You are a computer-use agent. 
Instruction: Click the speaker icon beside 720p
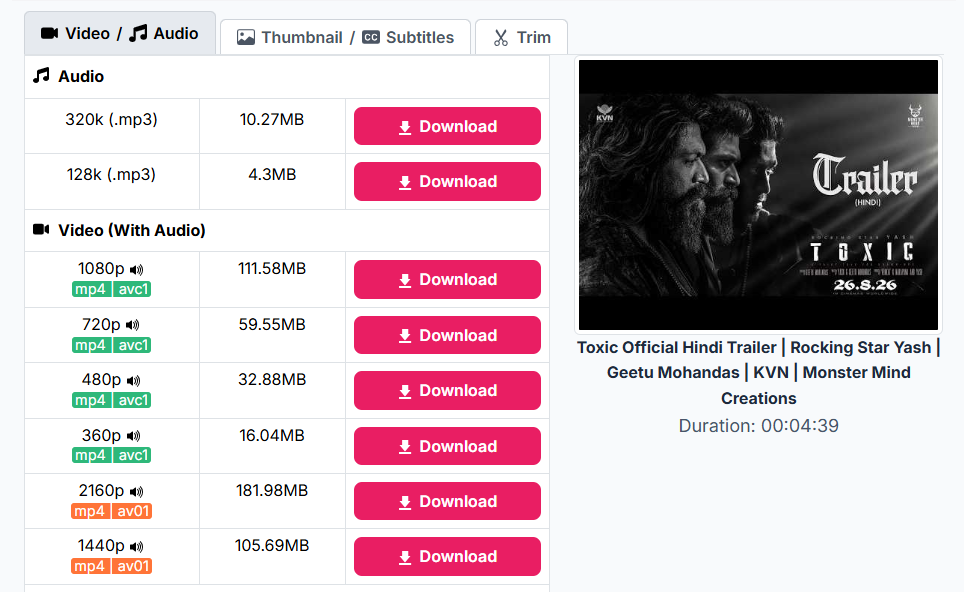[x=133, y=325]
